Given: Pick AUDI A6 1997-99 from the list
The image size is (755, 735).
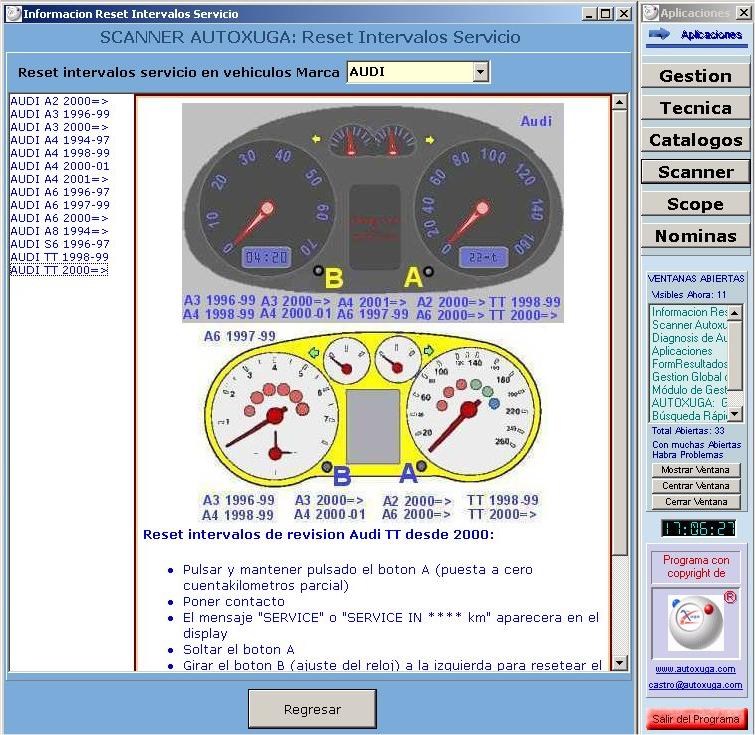Looking at the screenshot, I should point(60,205).
